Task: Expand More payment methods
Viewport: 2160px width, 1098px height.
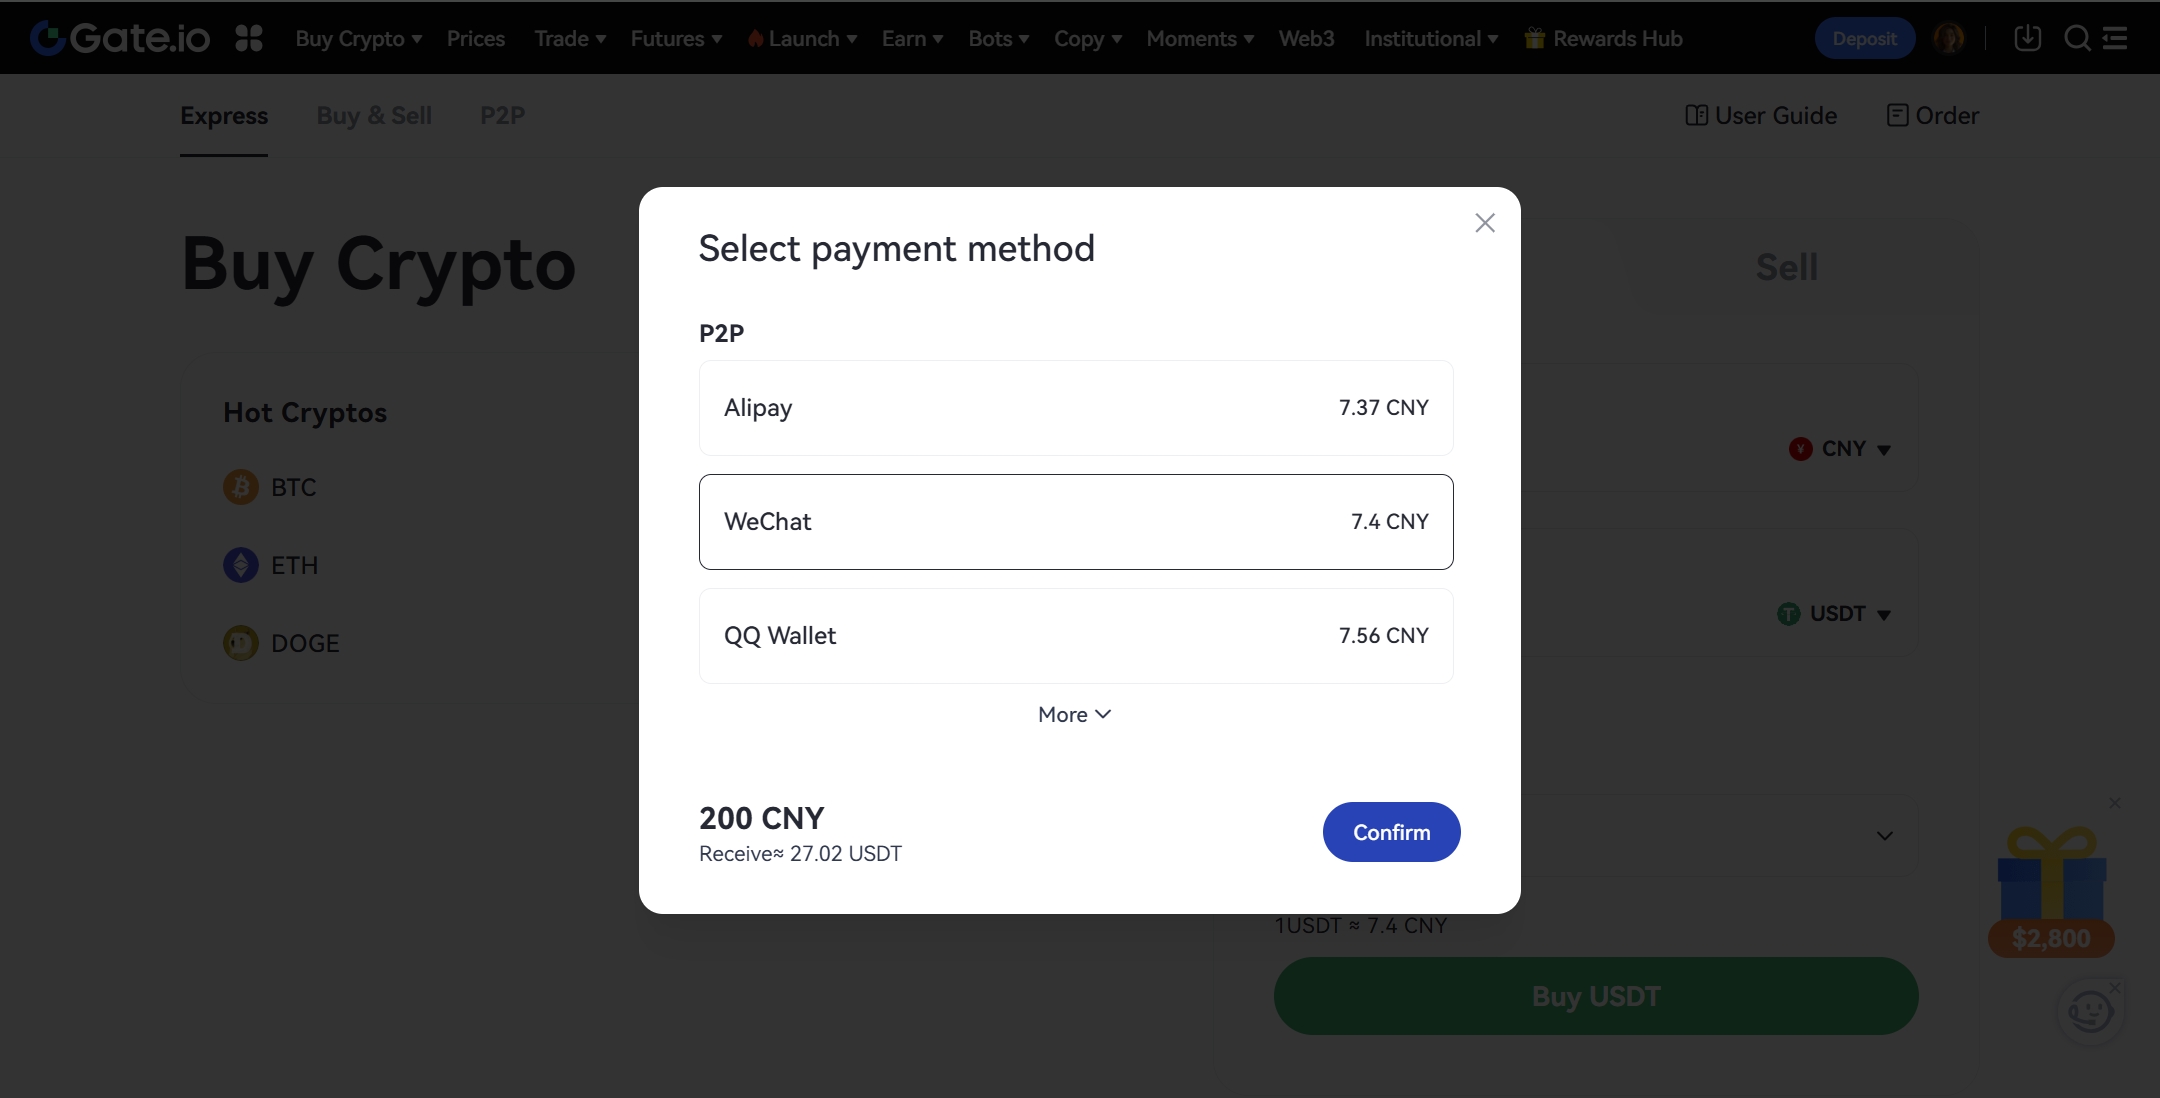Action: (1074, 715)
